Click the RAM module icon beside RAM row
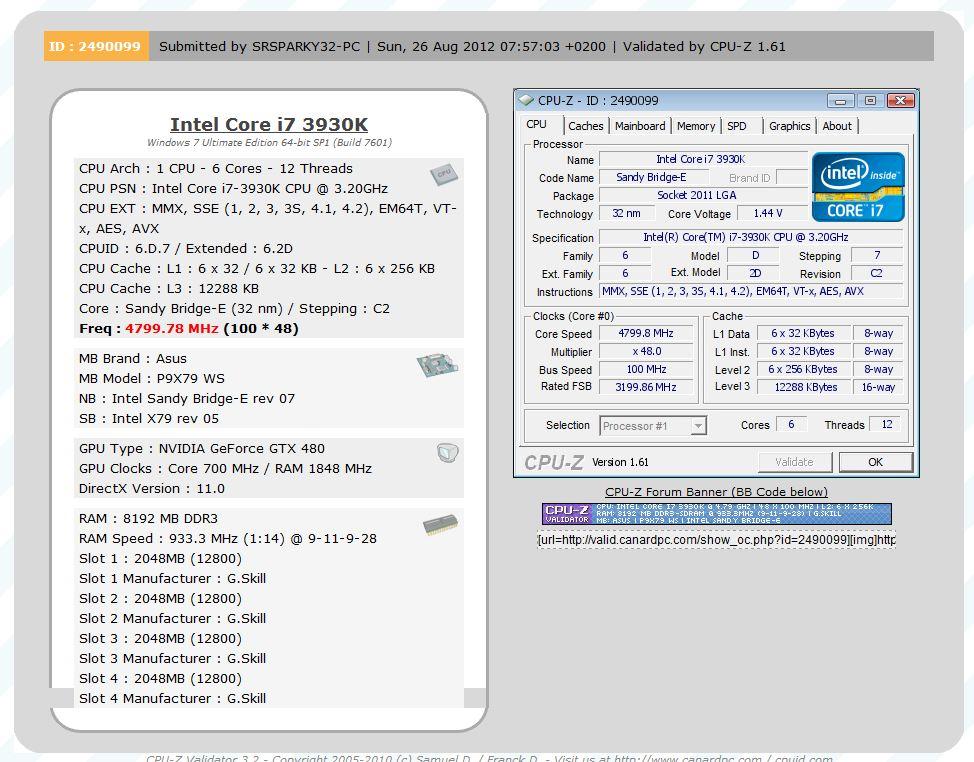The height and width of the screenshot is (762, 974). tap(440, 525)
